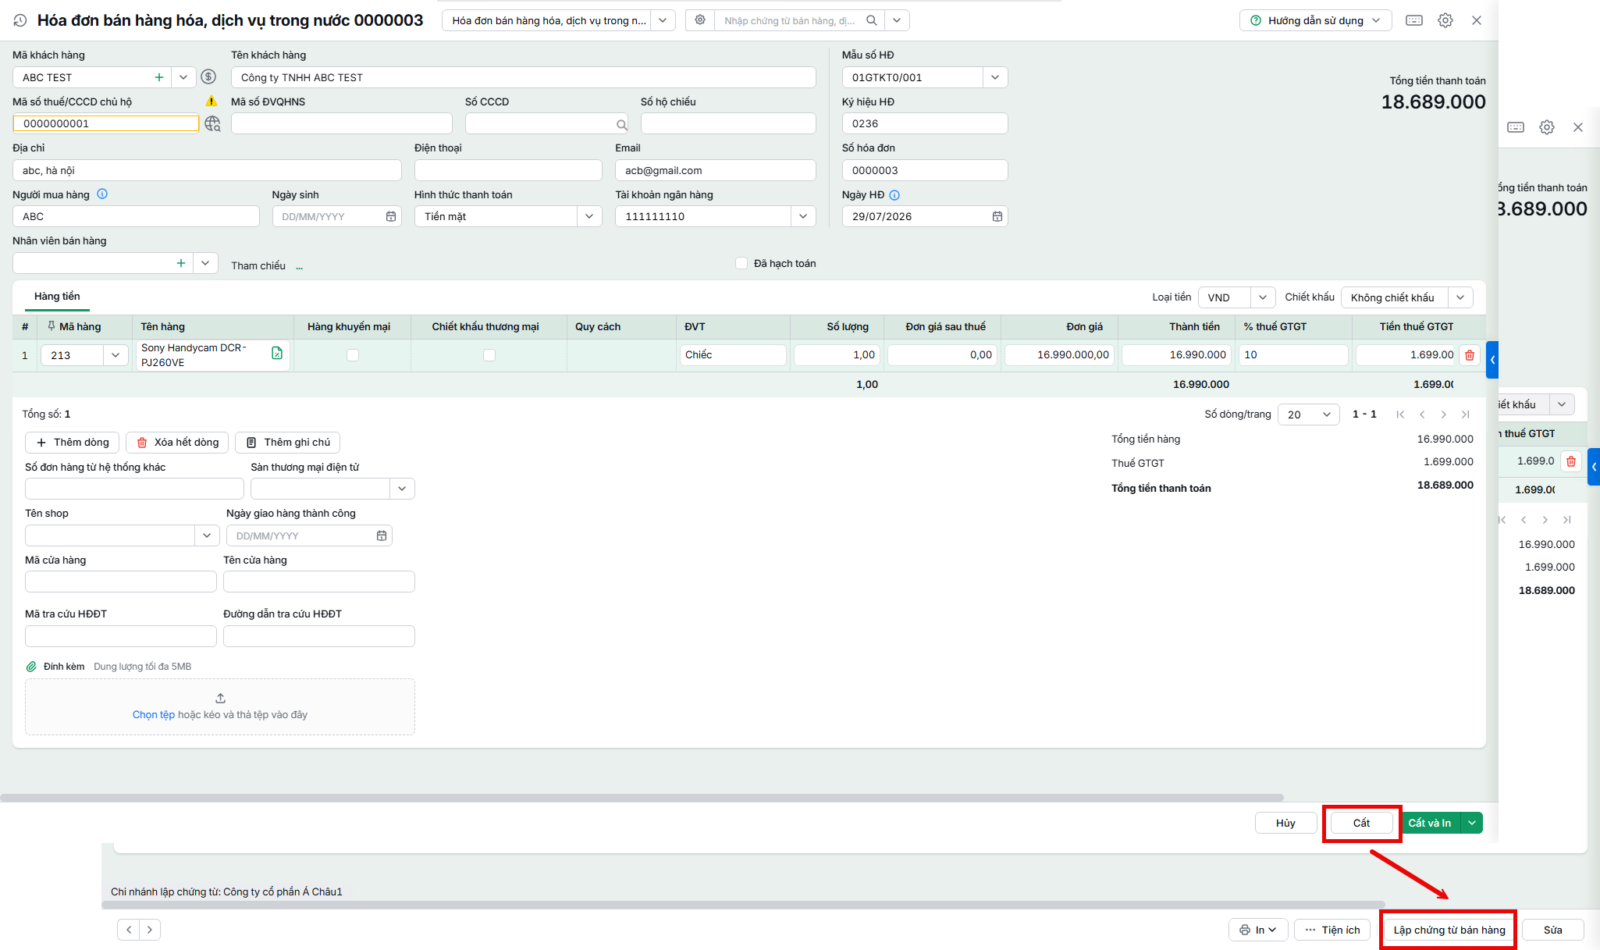
Task: Open the settings gear next to invoice type
Action: pos(700,20)
